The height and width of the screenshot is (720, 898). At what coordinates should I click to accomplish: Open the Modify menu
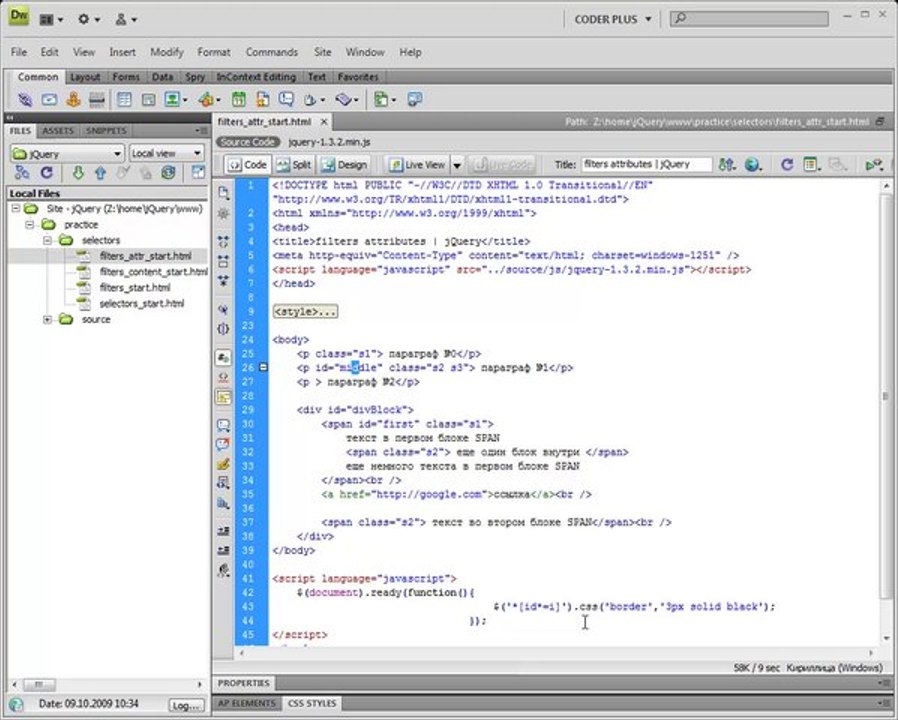[167, 52]
